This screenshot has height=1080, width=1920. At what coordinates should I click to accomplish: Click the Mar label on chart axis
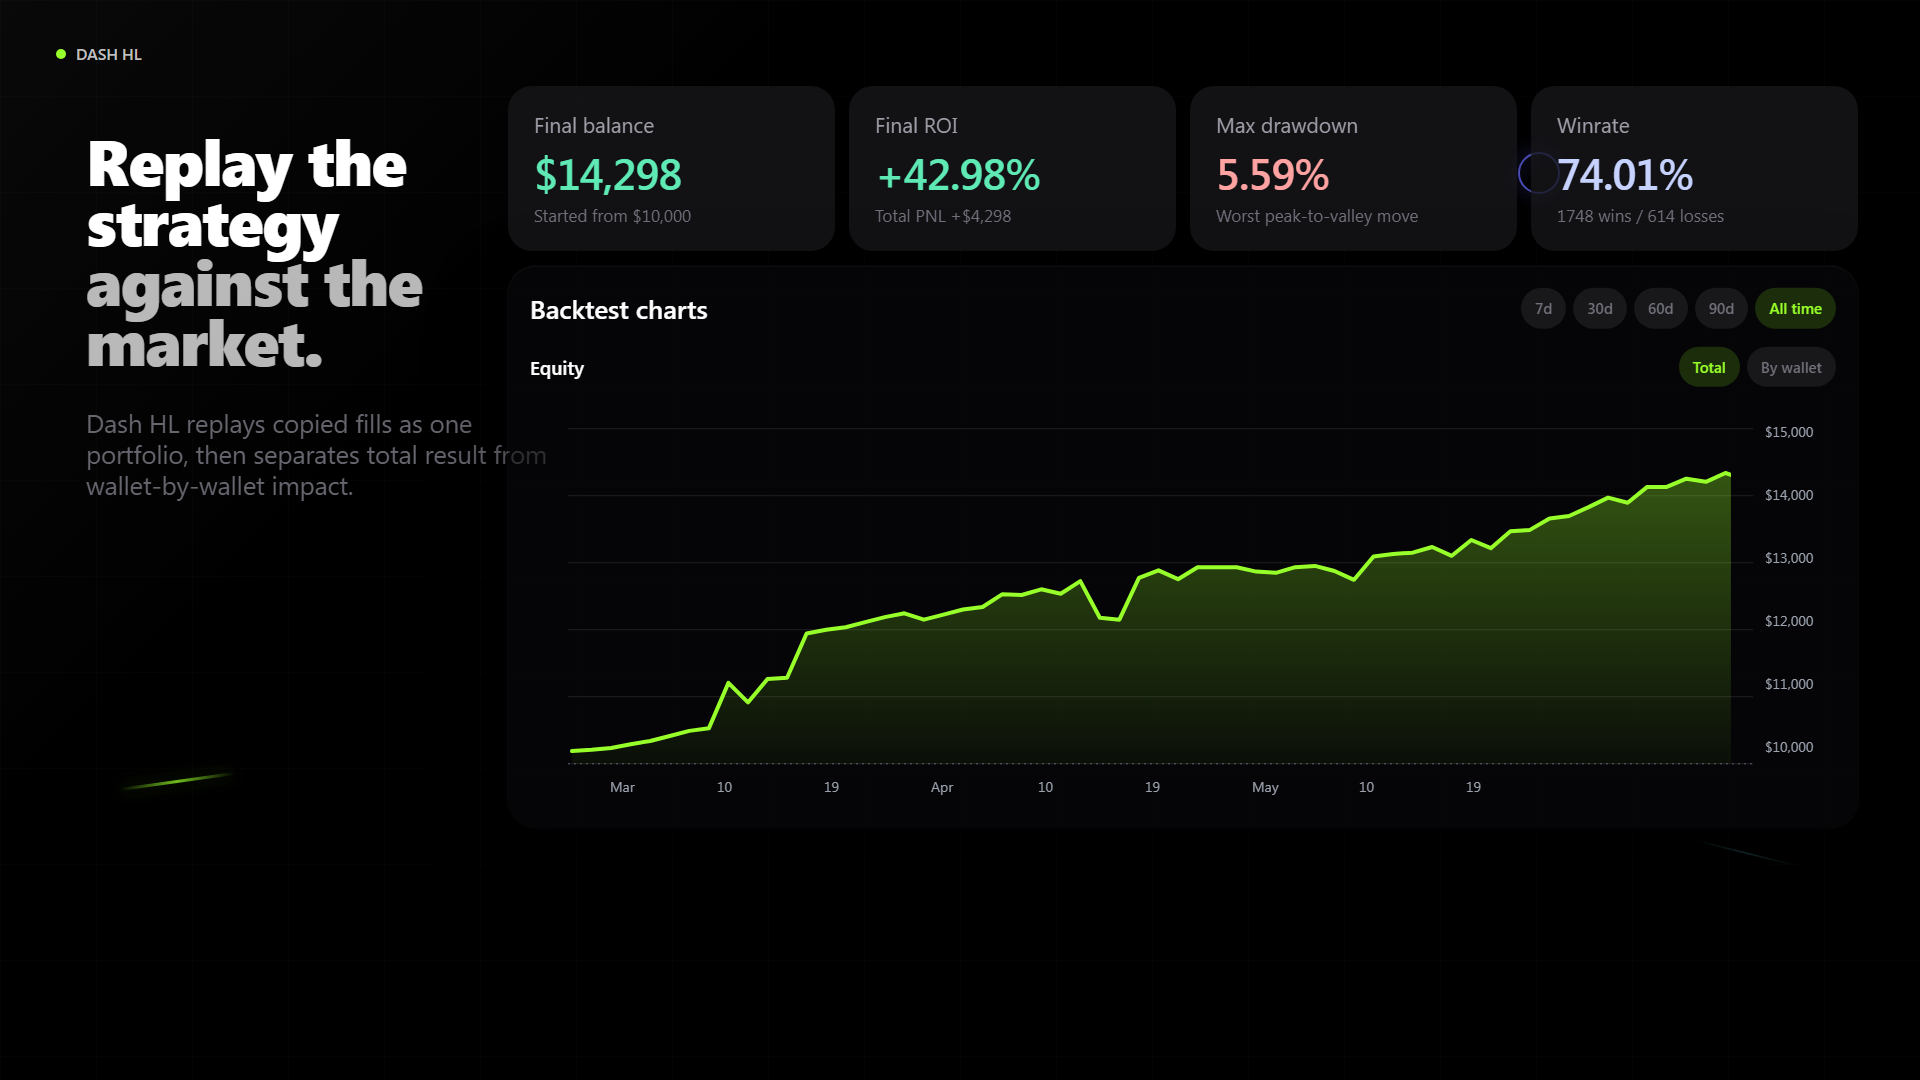tap(622, 787)
